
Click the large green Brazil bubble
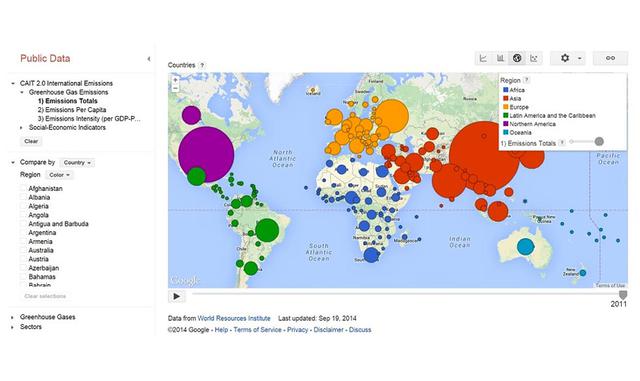[267, 230]
